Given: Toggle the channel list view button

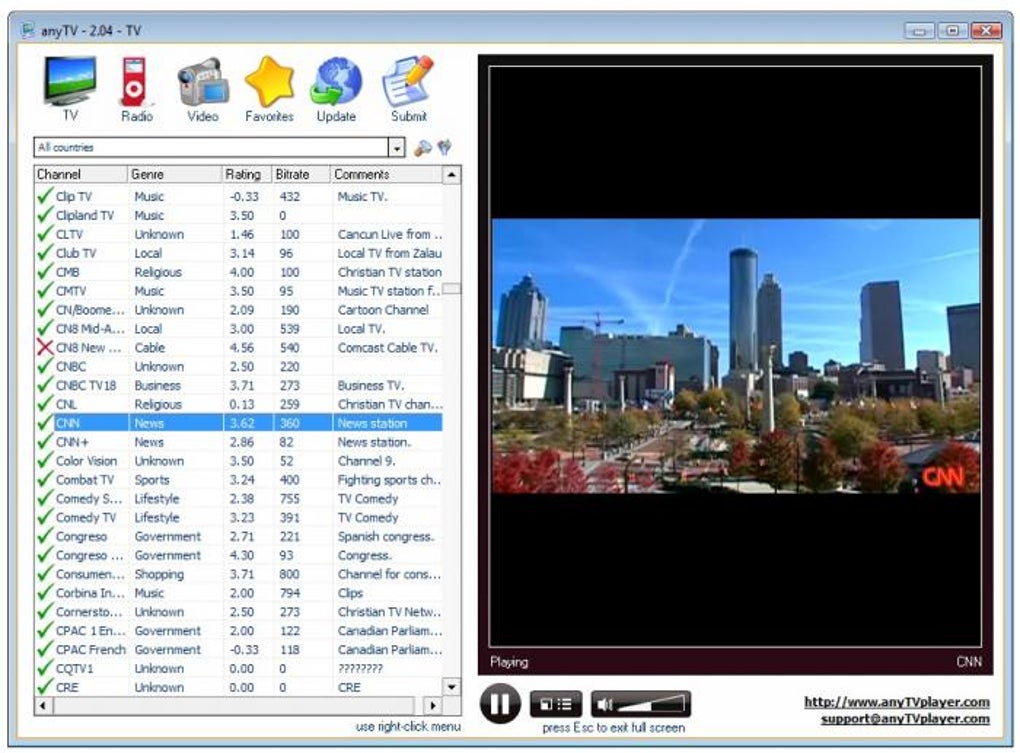Looking at the screenshot, I should tap(556, 704).
